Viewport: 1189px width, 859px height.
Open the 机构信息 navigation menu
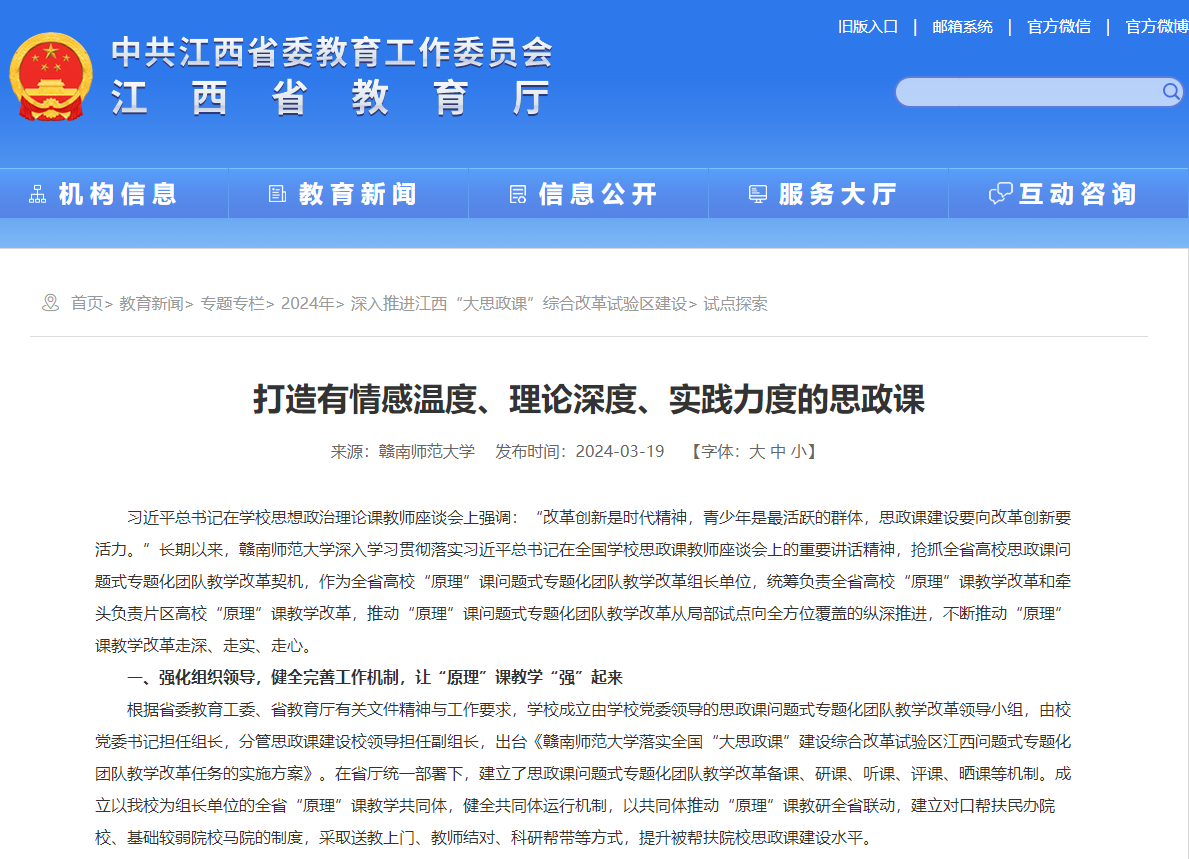[117, 194]
